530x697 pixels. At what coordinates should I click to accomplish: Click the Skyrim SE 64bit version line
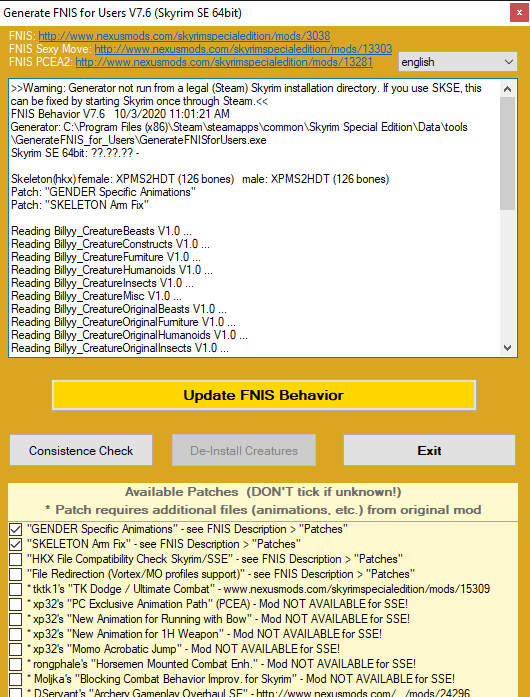(x=75, y=153)
